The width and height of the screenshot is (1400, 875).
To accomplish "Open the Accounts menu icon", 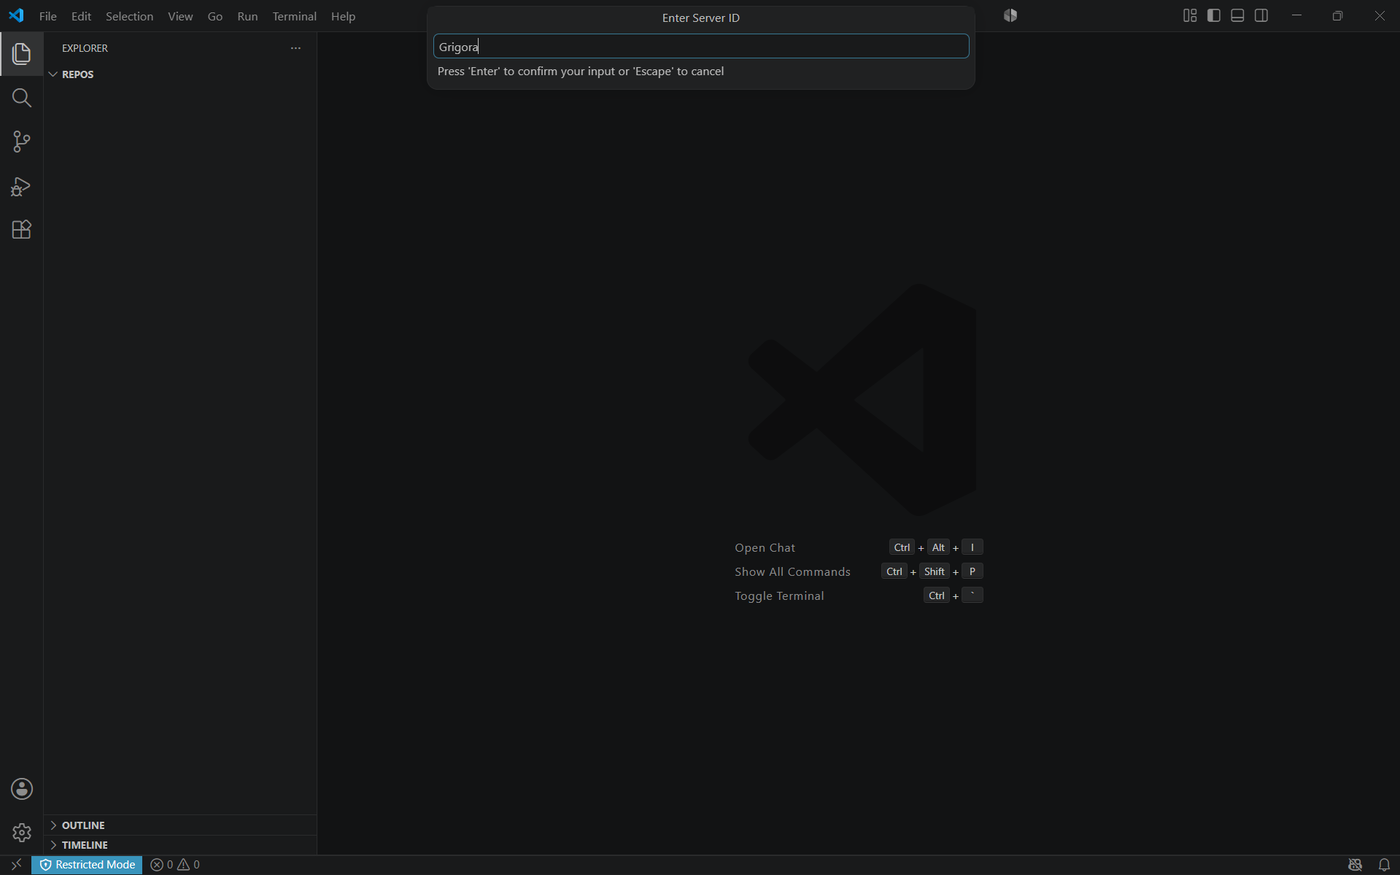I will pyautogui.click(x=21, y=789).
